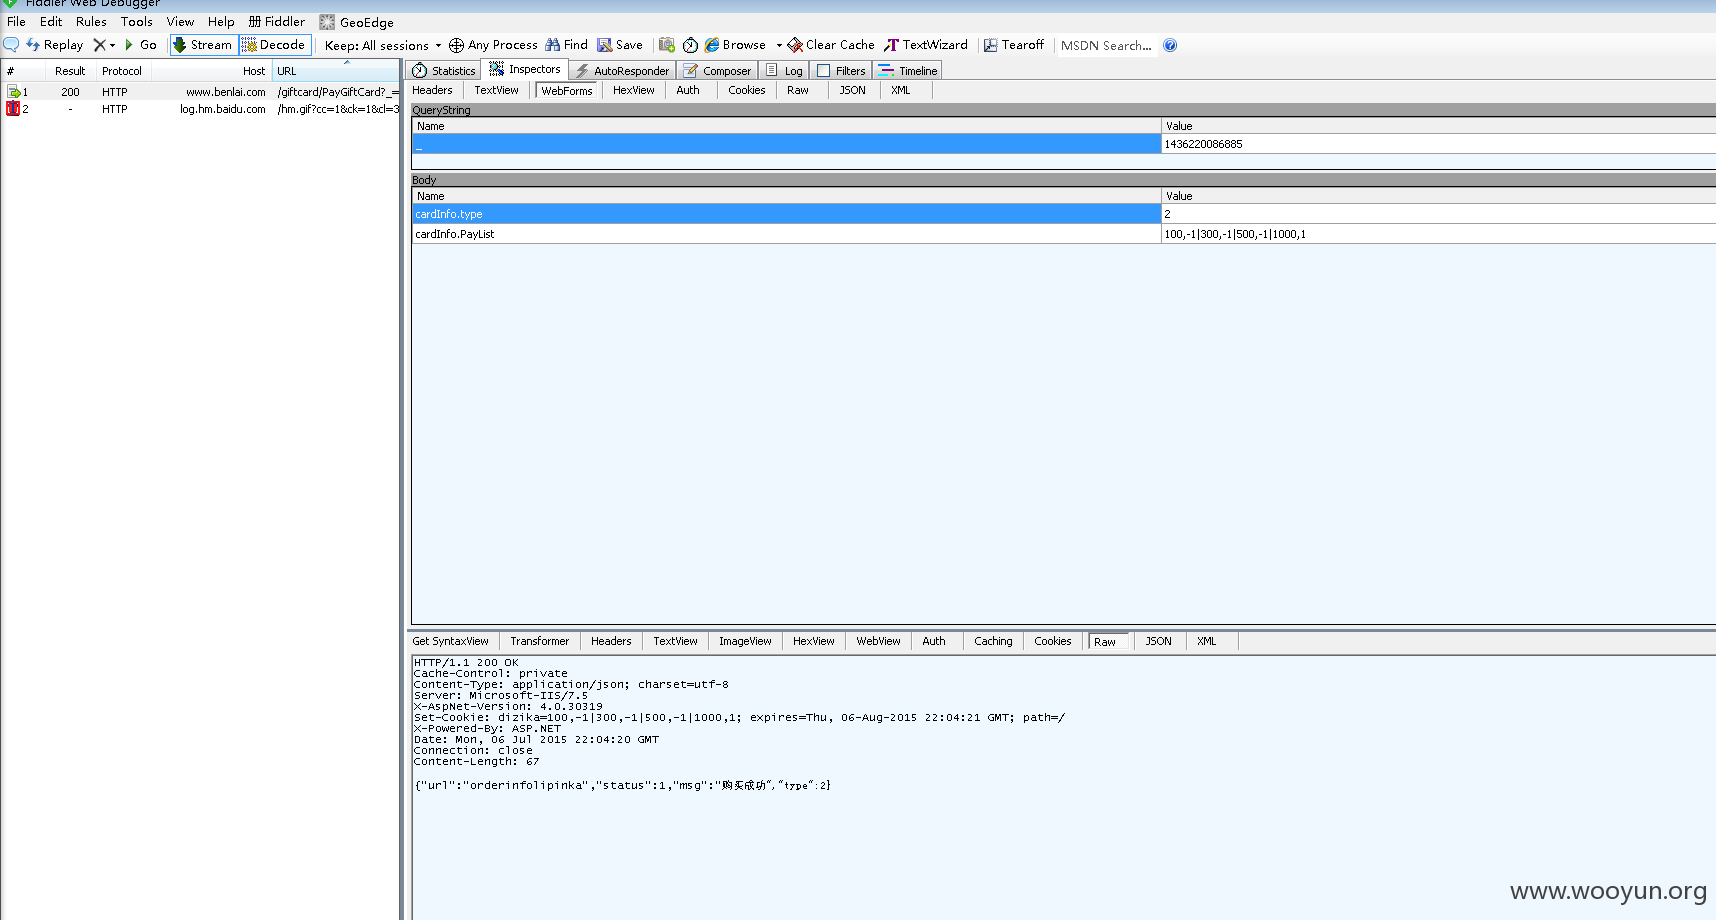This screenshot has height=920, width=1716.
Task: Select request TextView inspector tab
Action: (x=496, y=90)
